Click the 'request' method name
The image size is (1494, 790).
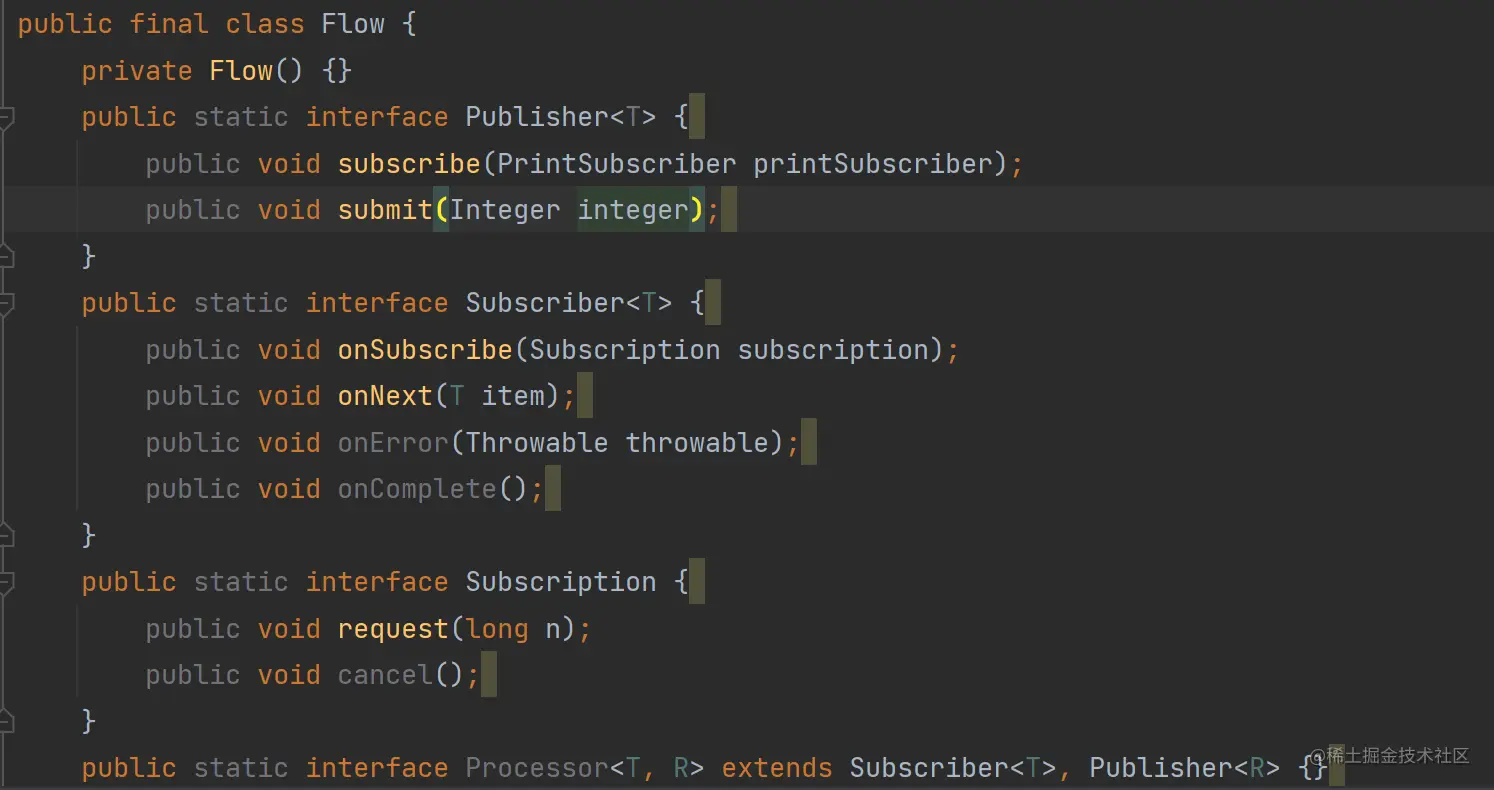(x=393, y=629)
